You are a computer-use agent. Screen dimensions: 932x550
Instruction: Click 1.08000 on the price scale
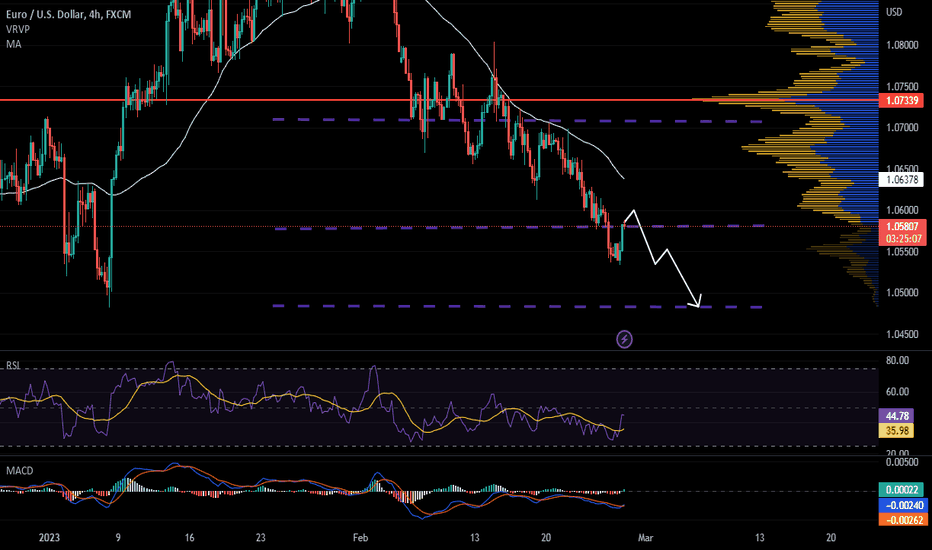pos(902,45)
